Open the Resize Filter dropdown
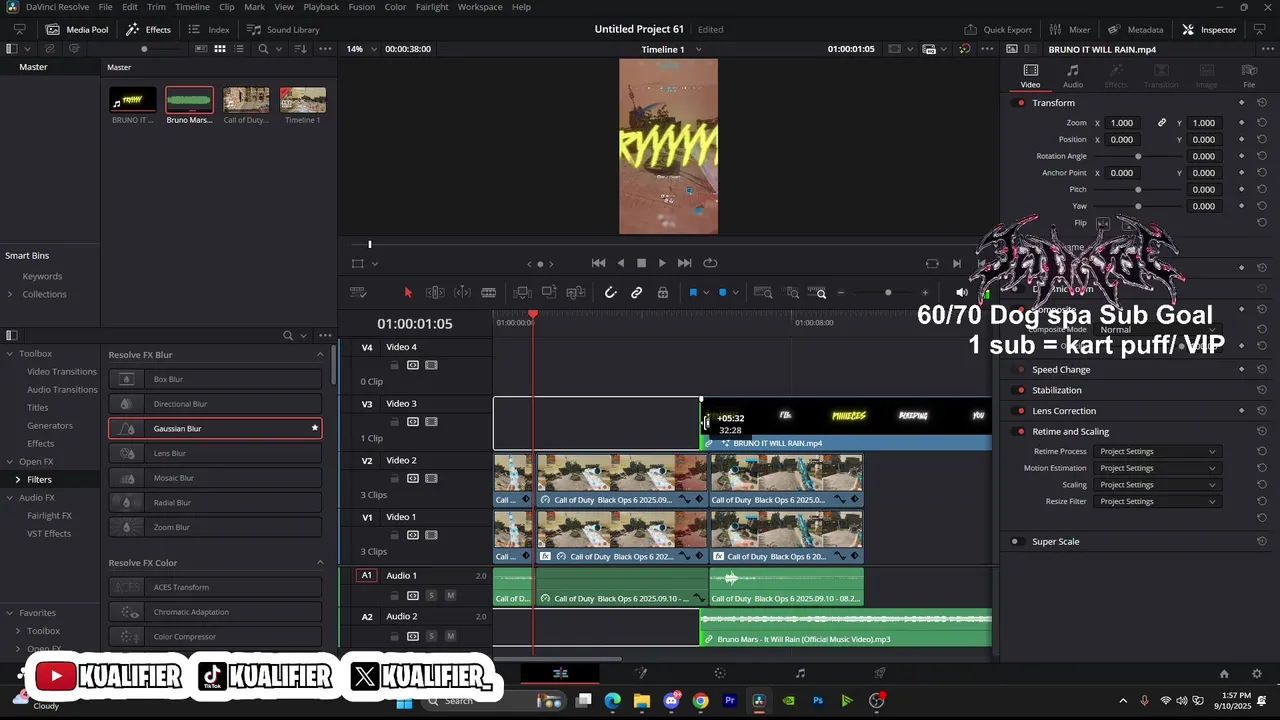Viewport: 1280px width, 720px height. pos(1157,501)
